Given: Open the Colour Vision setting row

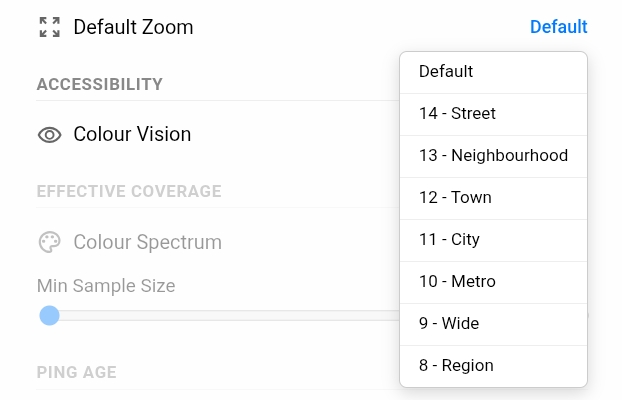Looking at the screenshot, I should pyautogui.click(x=132, y=134).
